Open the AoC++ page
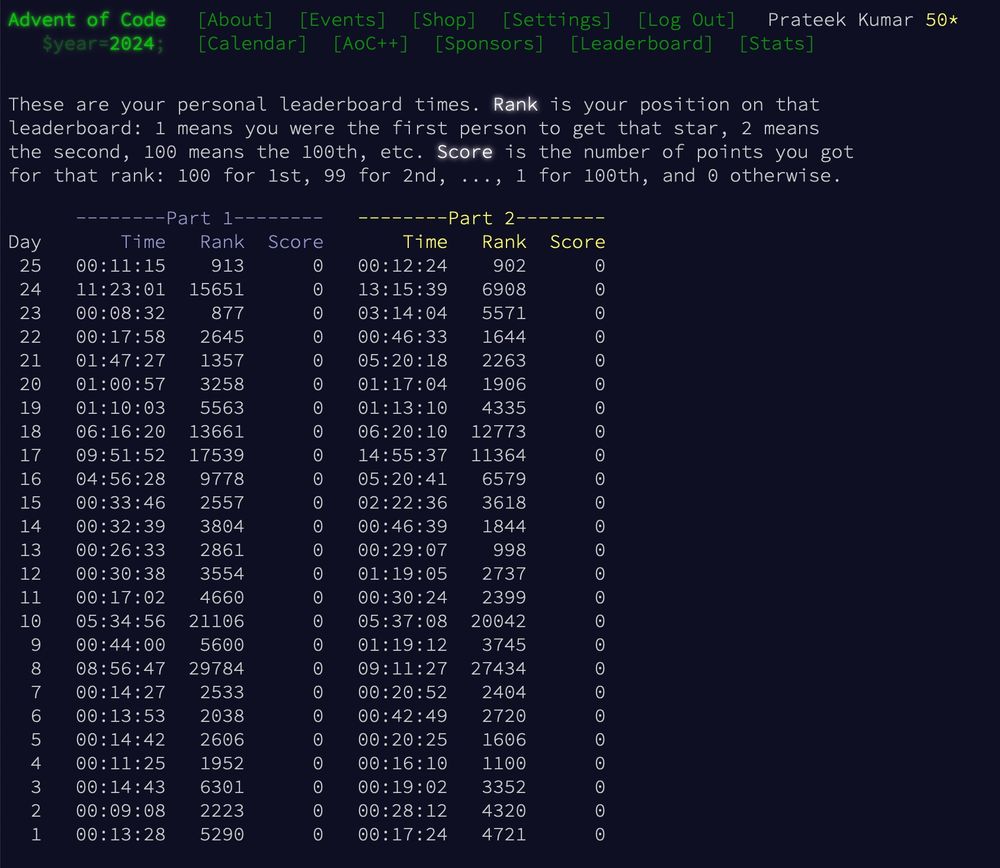The height and width of the screenshot is (868, 1000). [x=370, y=43]
